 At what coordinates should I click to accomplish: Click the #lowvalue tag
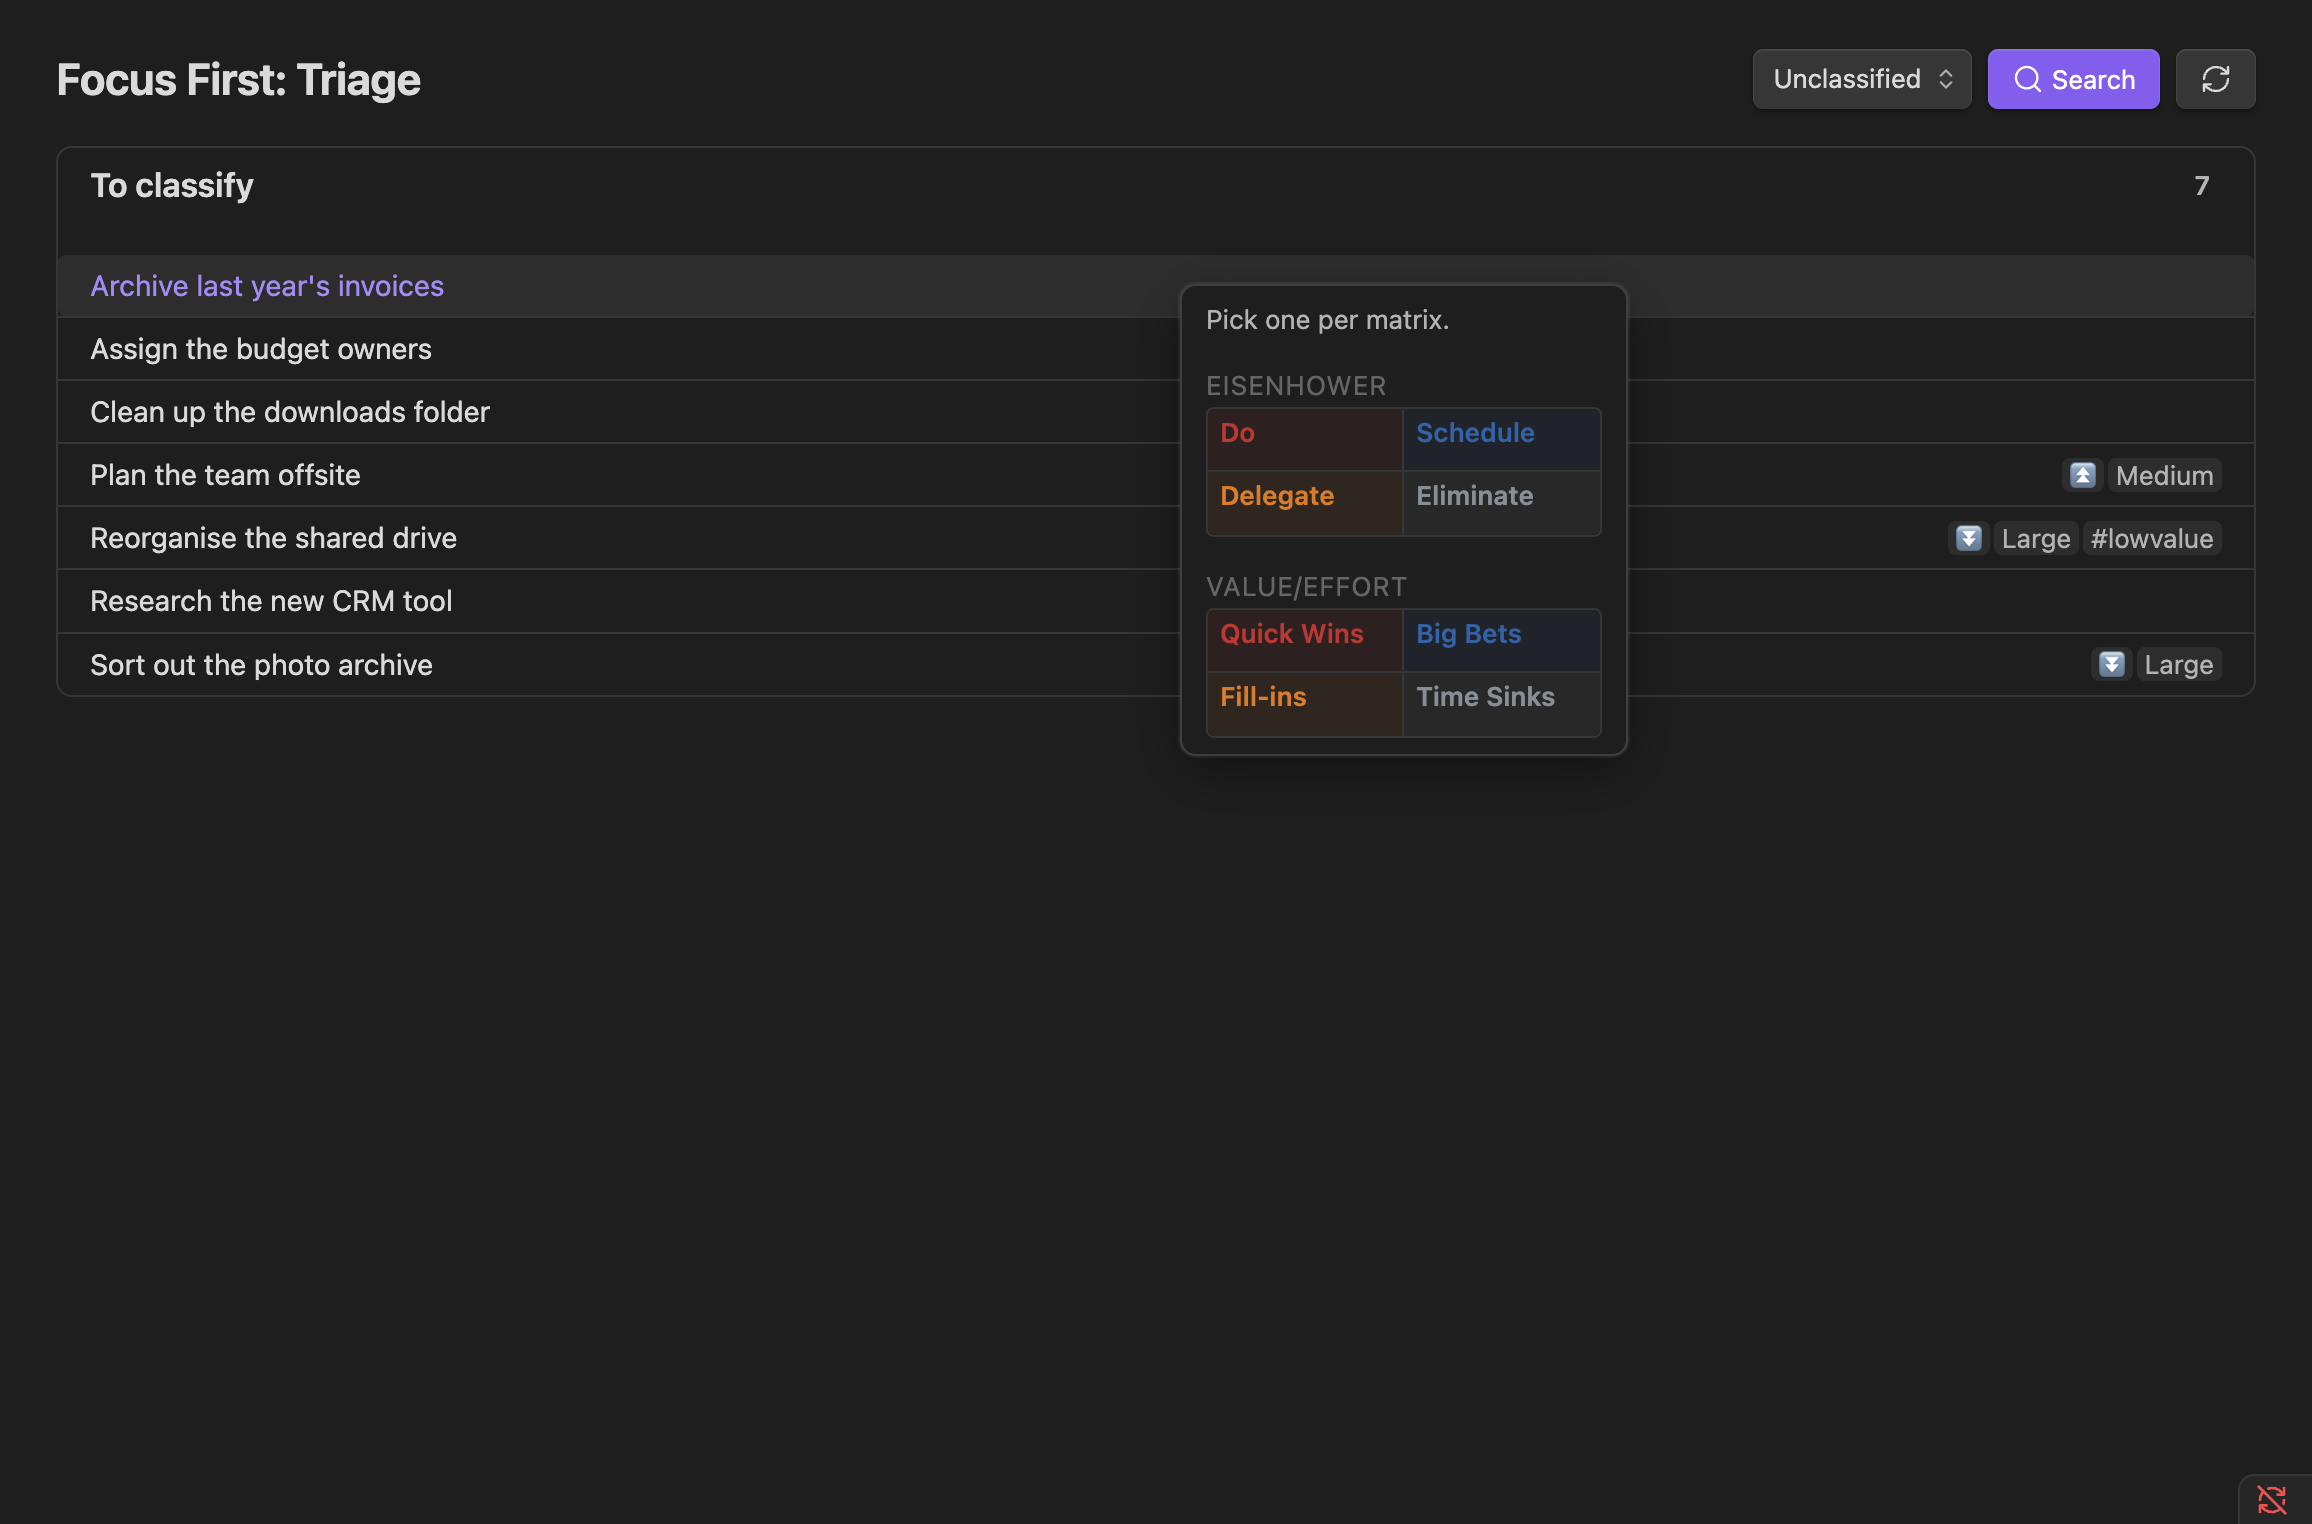click(2152, 538)
